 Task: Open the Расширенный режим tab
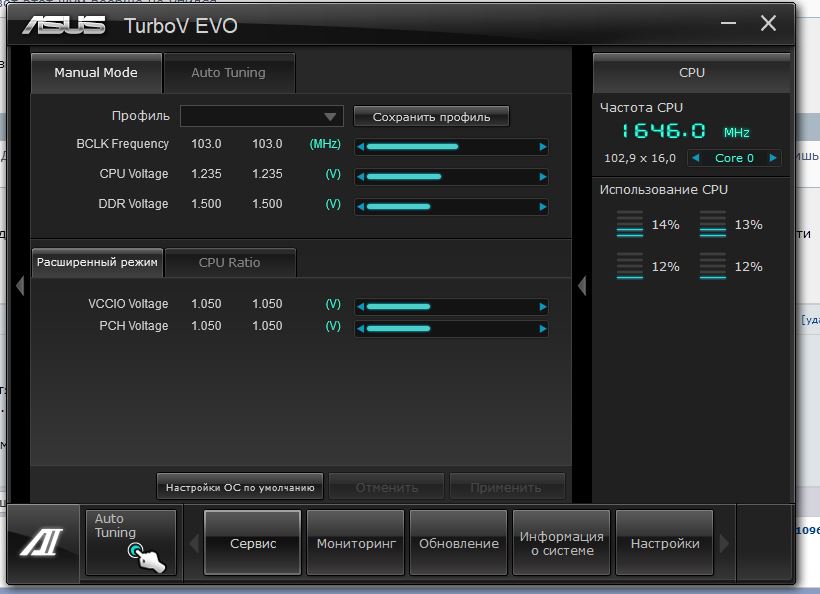click(97, 262)
